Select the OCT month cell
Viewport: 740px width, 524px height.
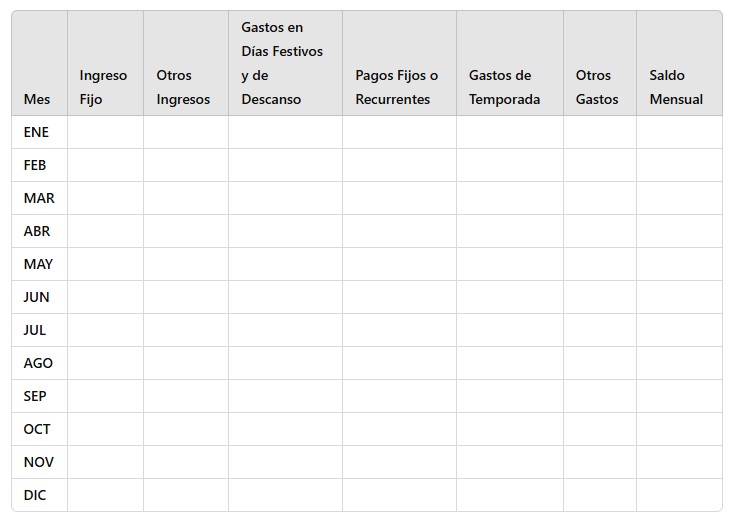(37, 429)
